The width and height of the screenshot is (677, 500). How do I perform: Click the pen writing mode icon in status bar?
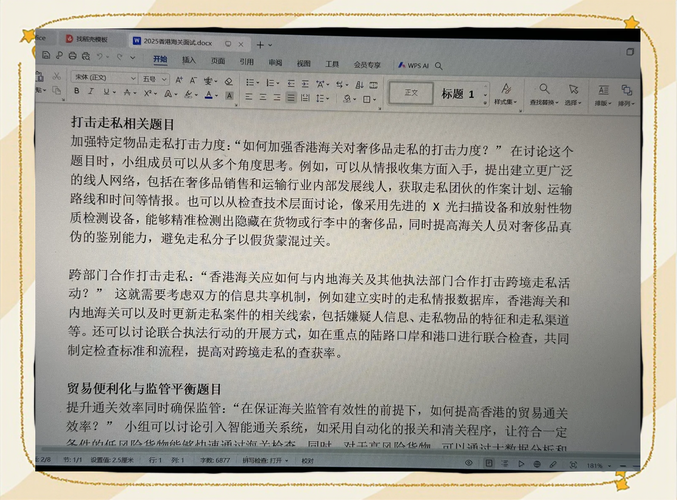[553, 464]
